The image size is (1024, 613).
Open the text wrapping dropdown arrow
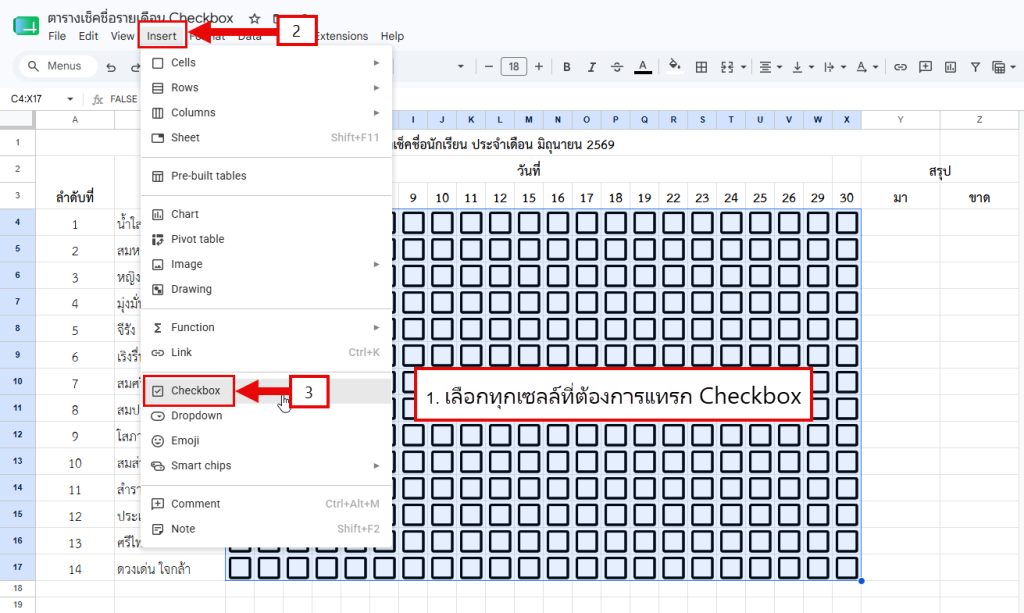[x=843, y=67]
